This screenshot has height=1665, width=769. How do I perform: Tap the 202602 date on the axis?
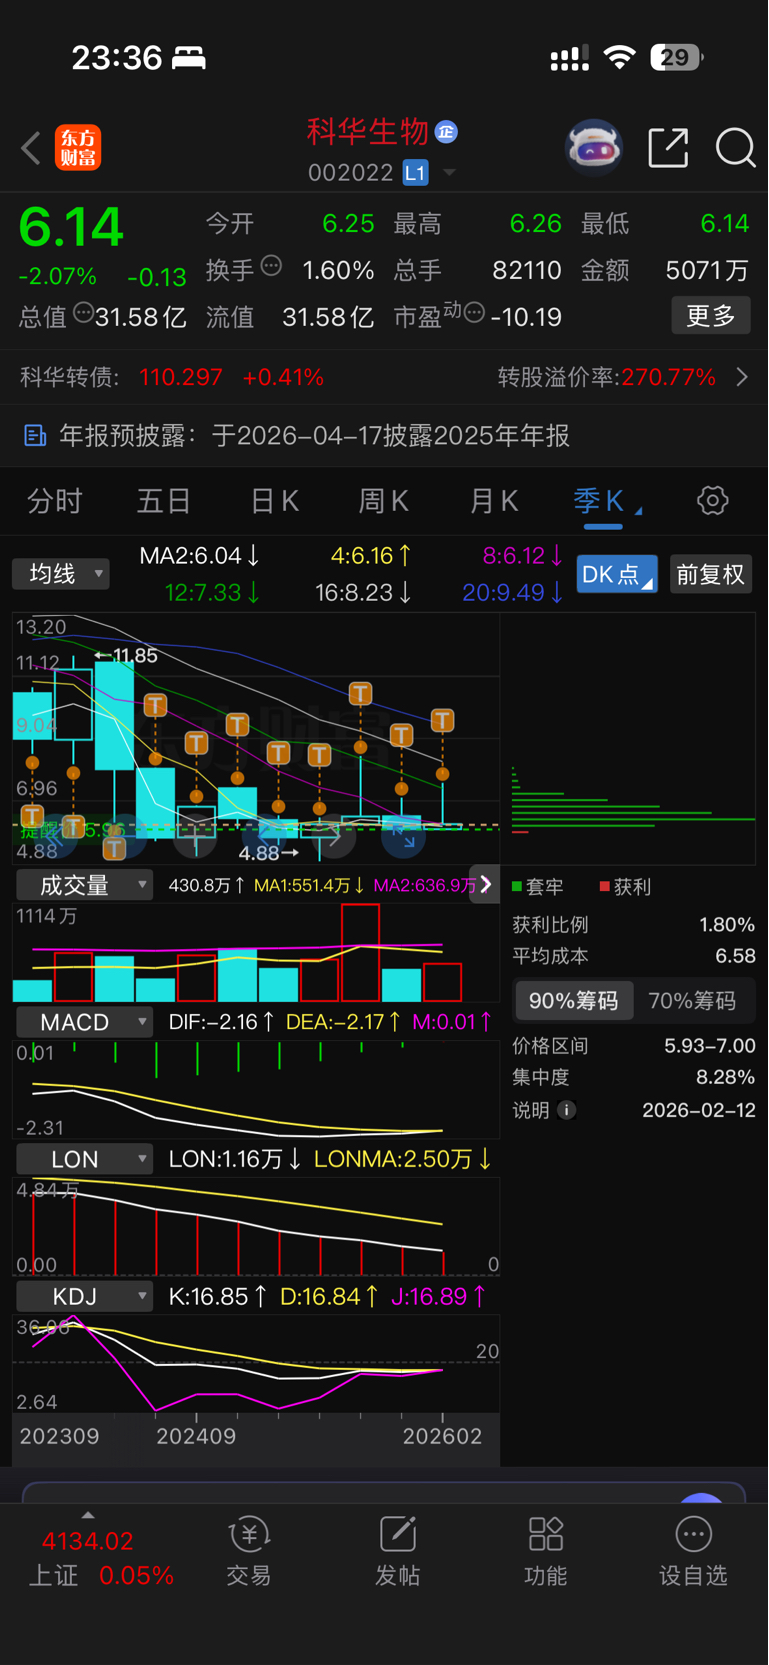coord(442,1436)
